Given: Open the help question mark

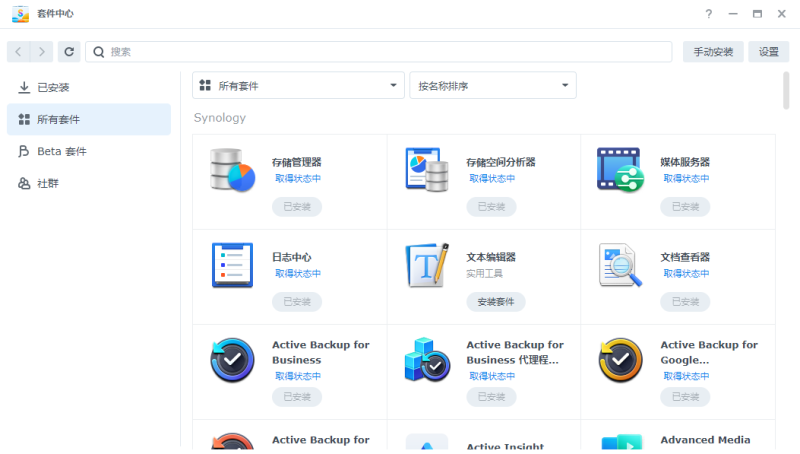Looking at the screenshot, I should (x=708, y=14).
